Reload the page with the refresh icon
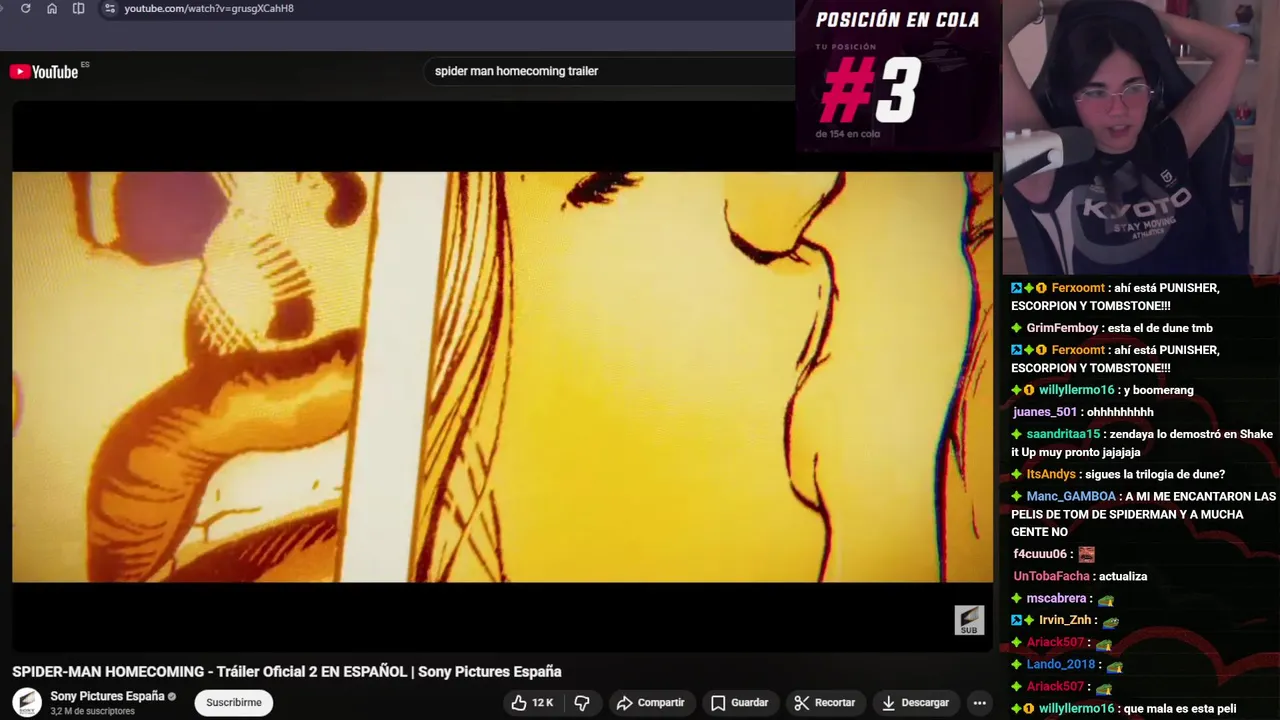The image size is (1280, 720). point(25,8)
